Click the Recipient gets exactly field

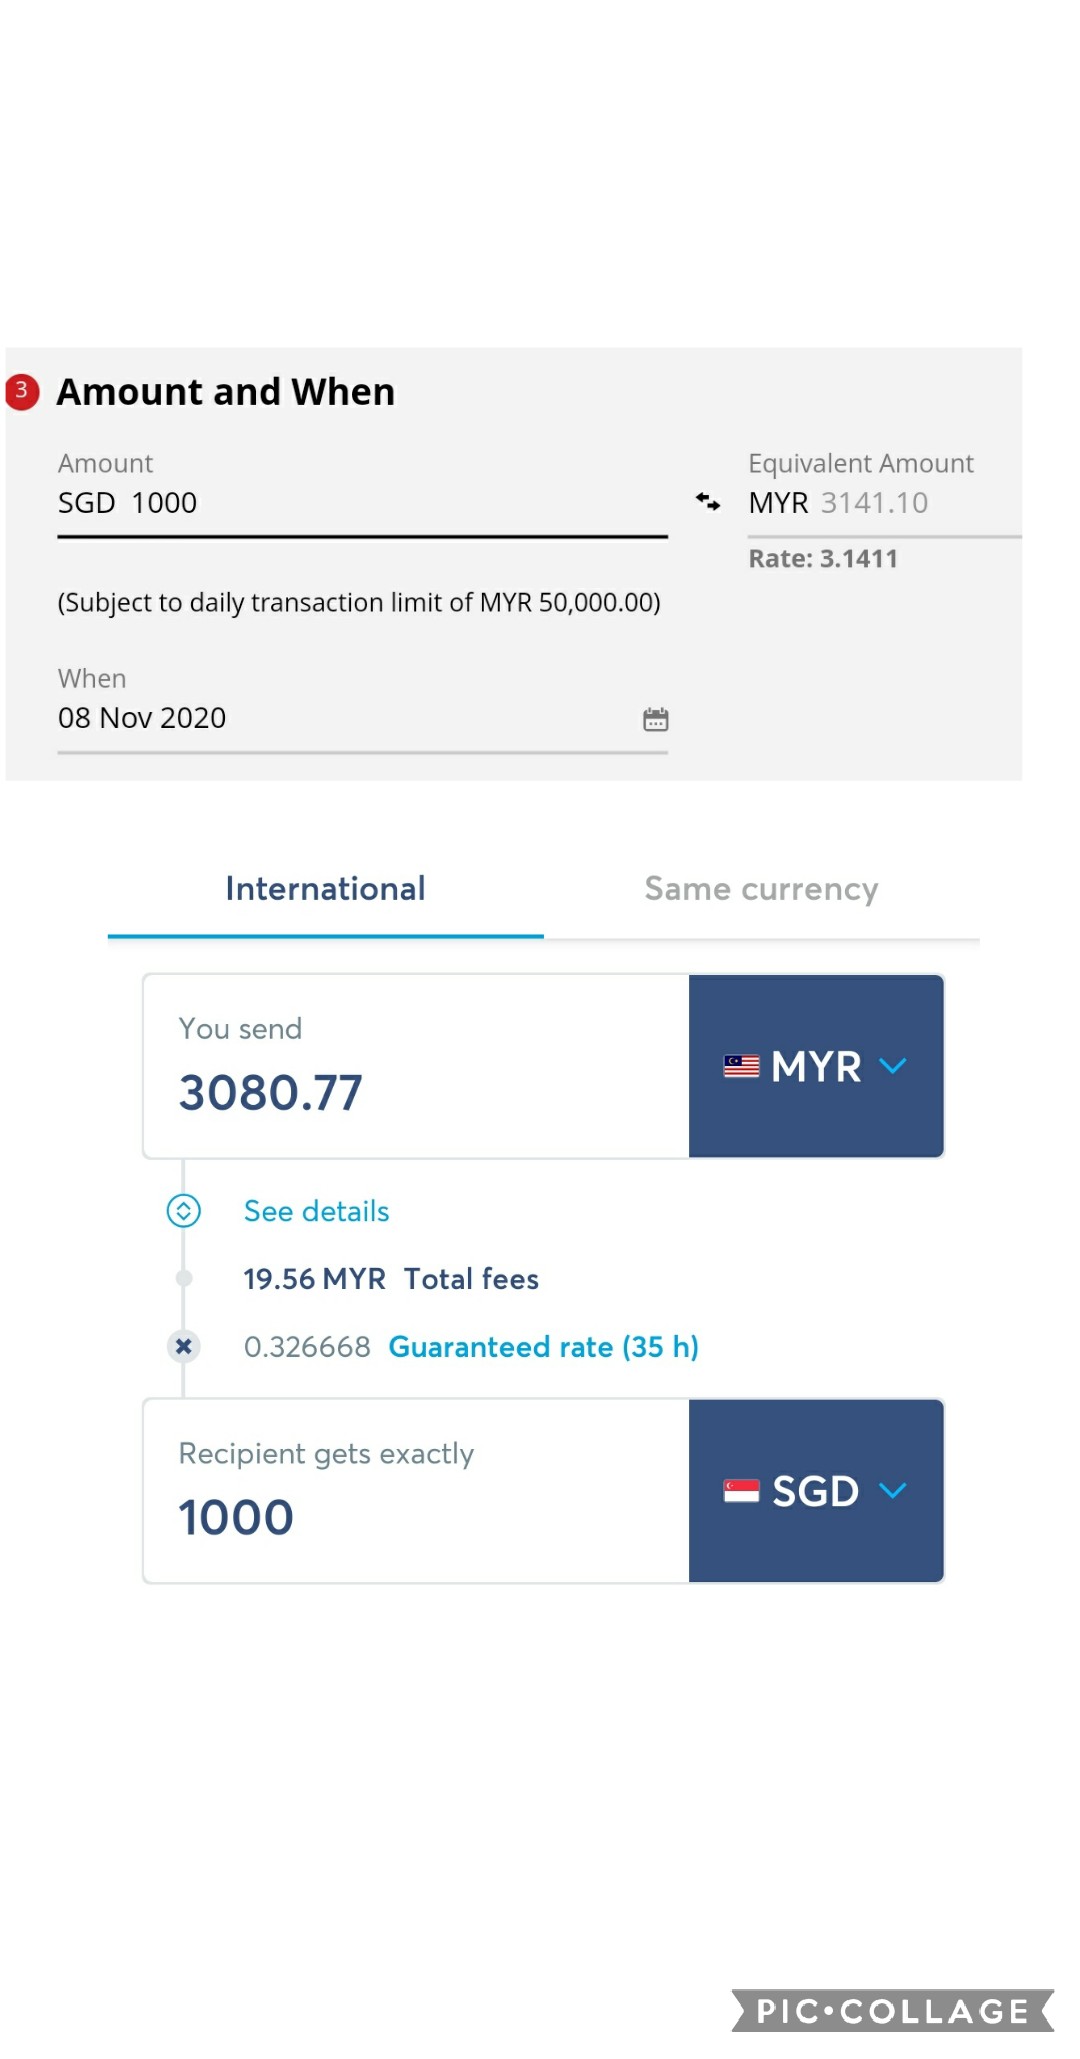click(x=416, y=1491)
